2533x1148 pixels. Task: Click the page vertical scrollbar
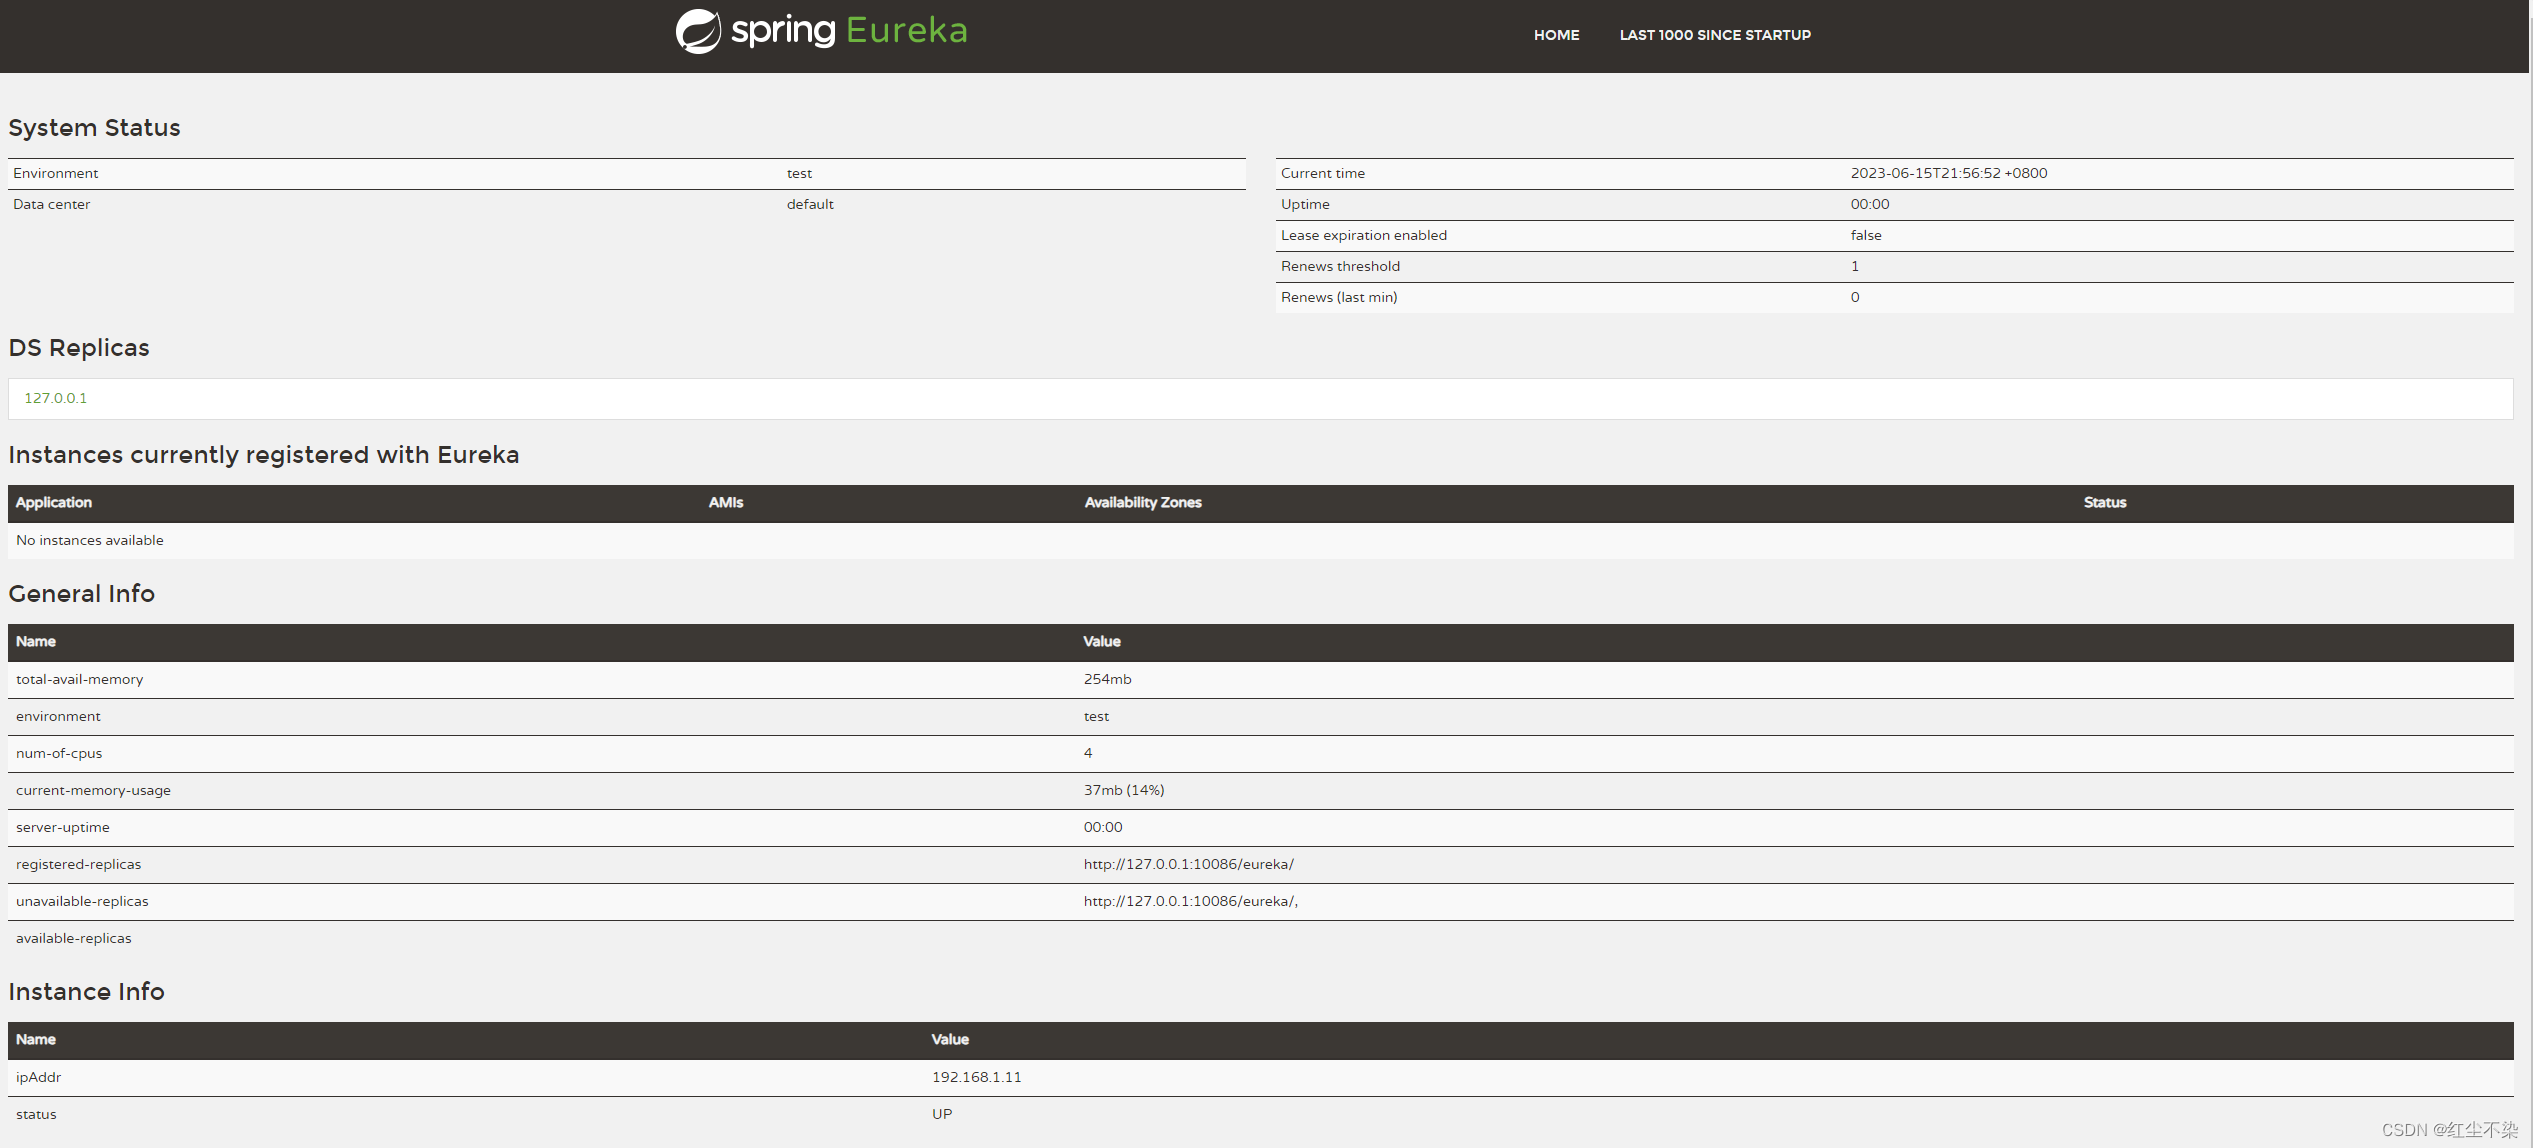(x=2529, y=574)
